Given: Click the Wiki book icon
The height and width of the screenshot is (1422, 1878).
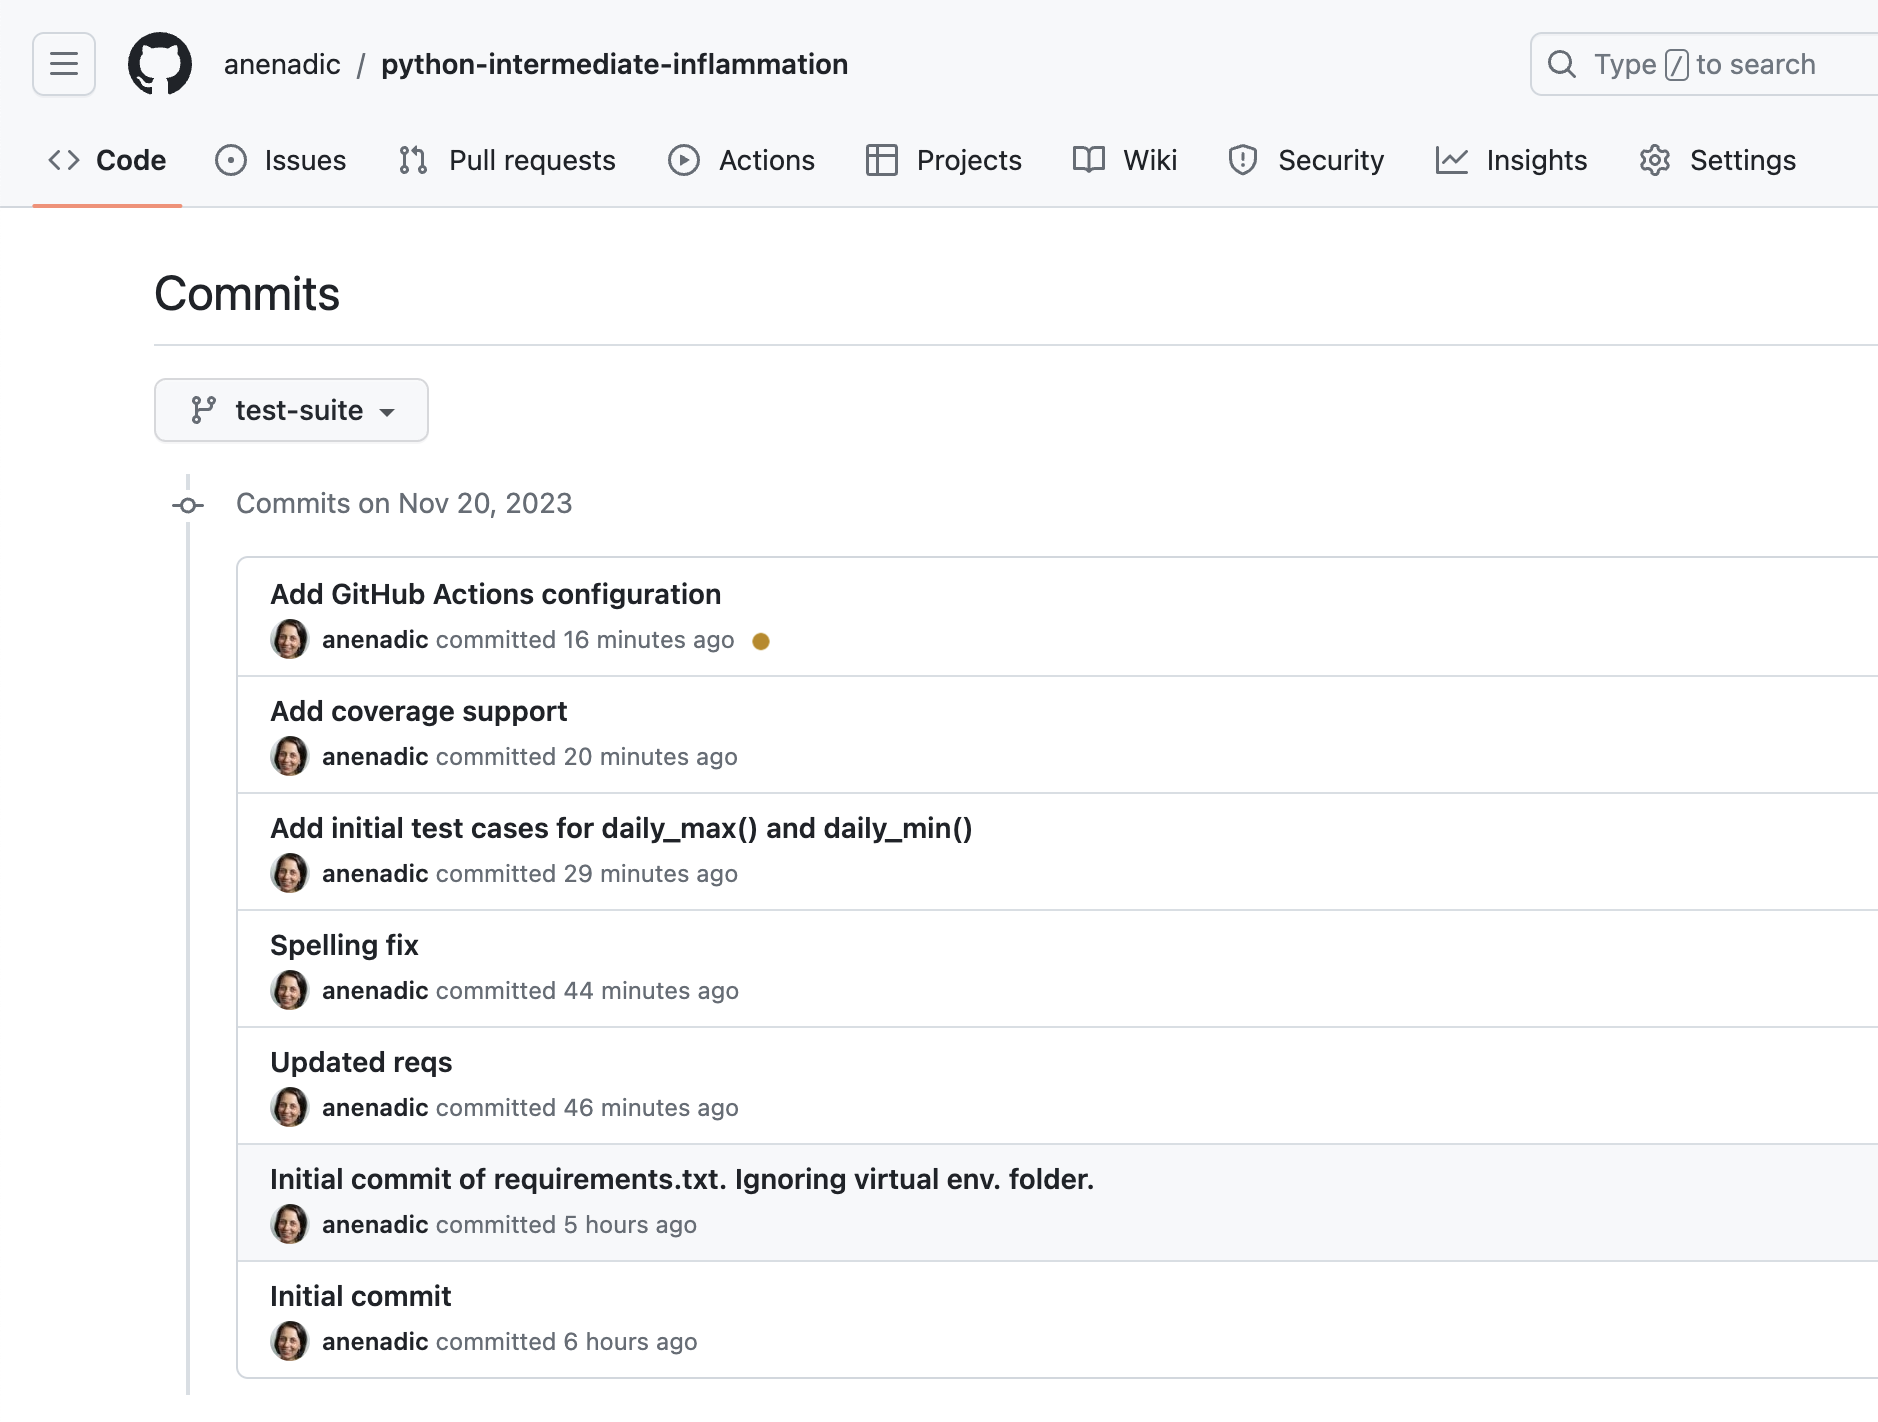Looking at the screenshot, I should pos(1089,160).
